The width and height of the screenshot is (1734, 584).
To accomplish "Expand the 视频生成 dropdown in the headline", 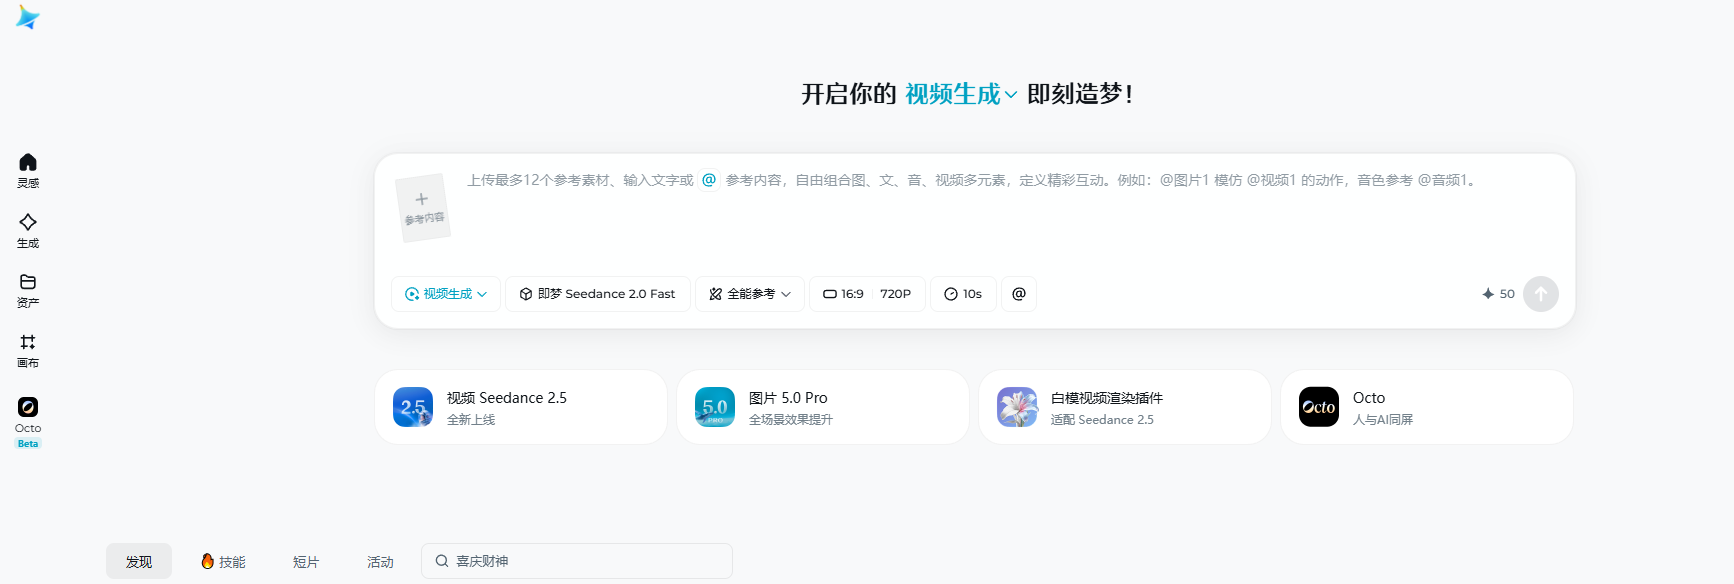I will tap(961, 94).
